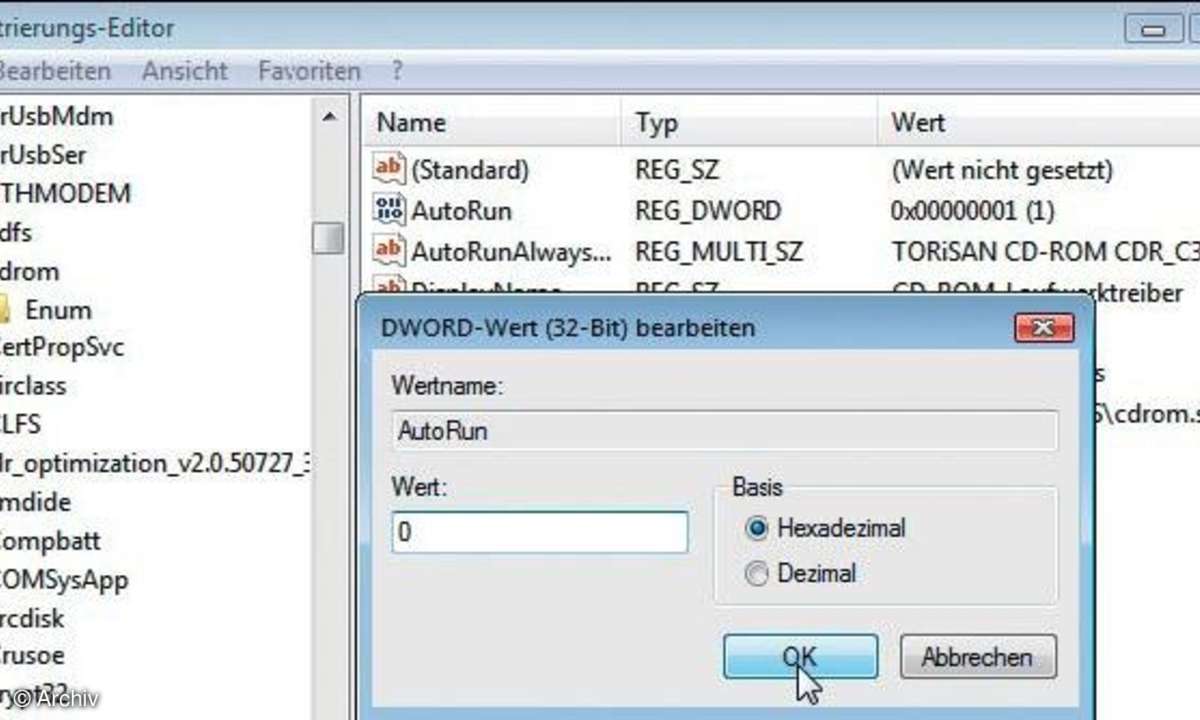Image resolution: width=1200 pixels, height=720 pixels.
Task: Confirm the dialog with OK
Action: coord(801,657)
